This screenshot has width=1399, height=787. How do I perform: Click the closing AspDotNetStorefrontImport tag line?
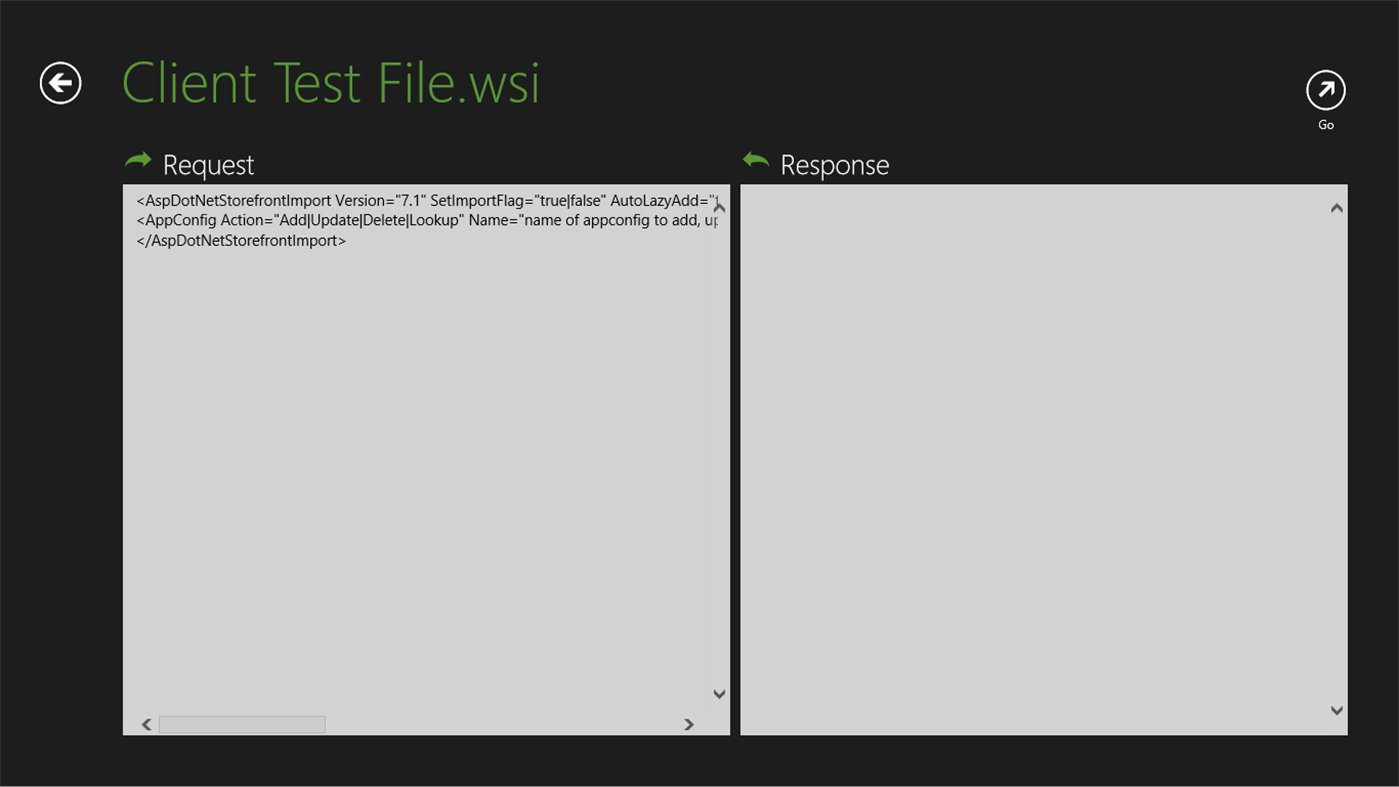coord(241,240)
